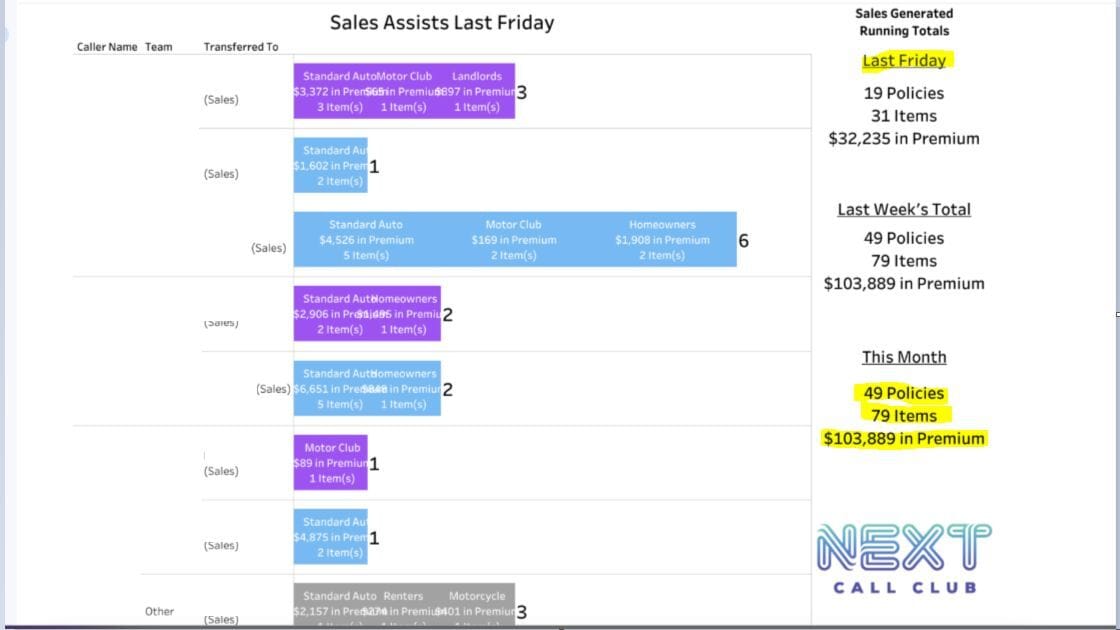
Task: Click the NEXT Call Club logo
Action: coord(904,558)
